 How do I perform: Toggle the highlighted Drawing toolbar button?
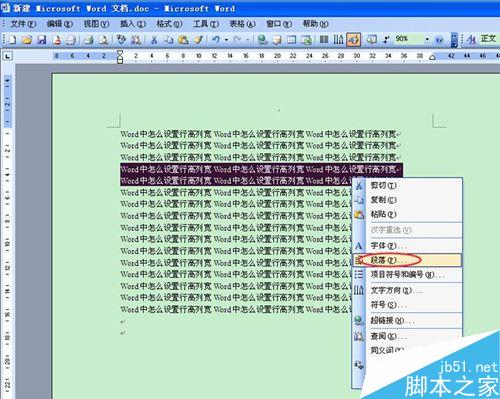tap(353, 40)
